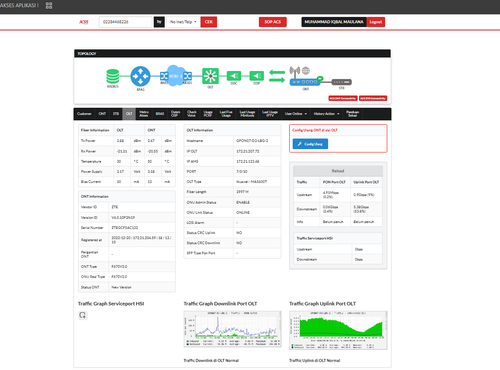Click the ACS ONT Connectivity button
Image resolution: width=500 pixels, height=370 pixels.
343,98
